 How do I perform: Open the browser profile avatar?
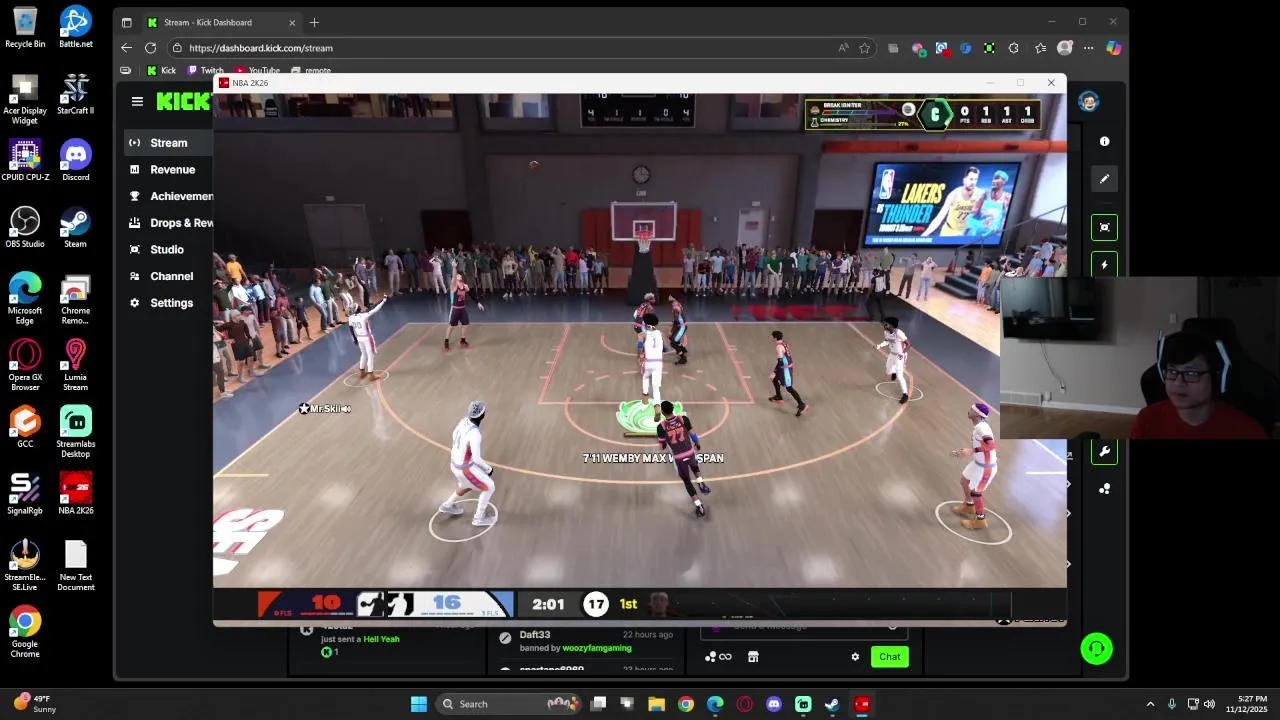(x=1065, y=48)
